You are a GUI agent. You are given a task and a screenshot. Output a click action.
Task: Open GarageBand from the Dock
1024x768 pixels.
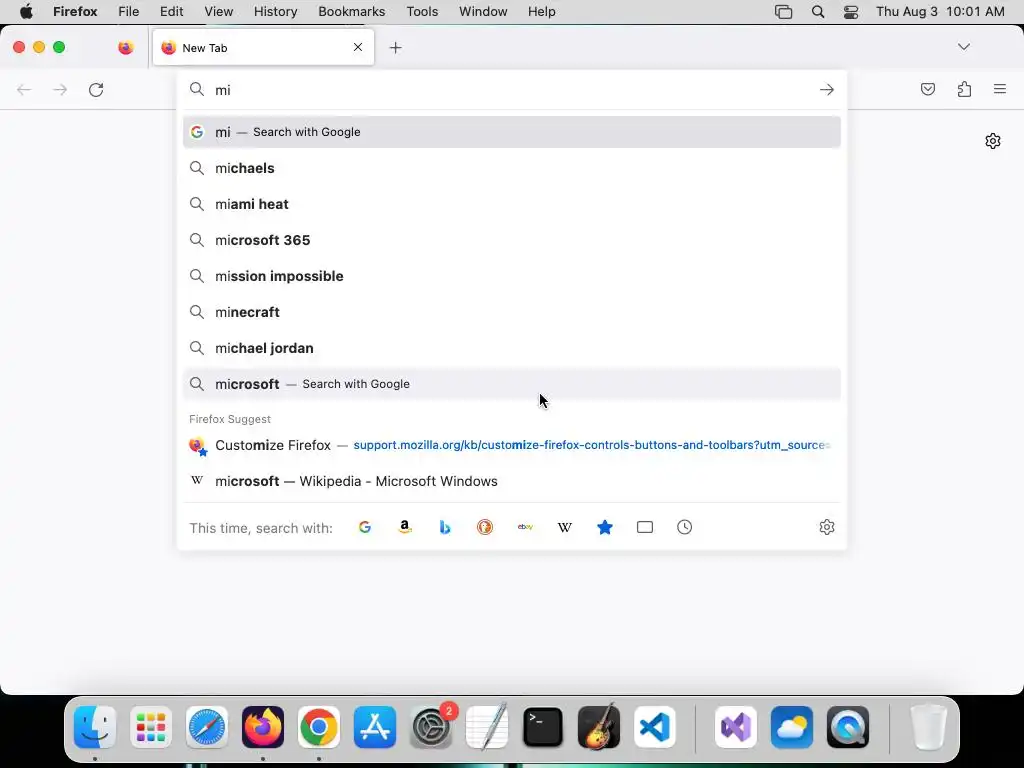click(599, 726)
